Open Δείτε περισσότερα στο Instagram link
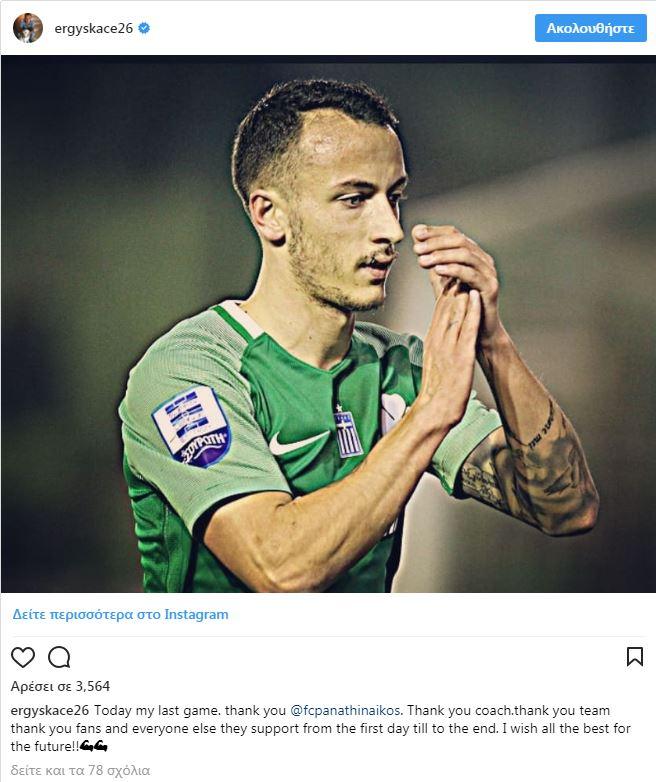 click(x=120, y=614)
